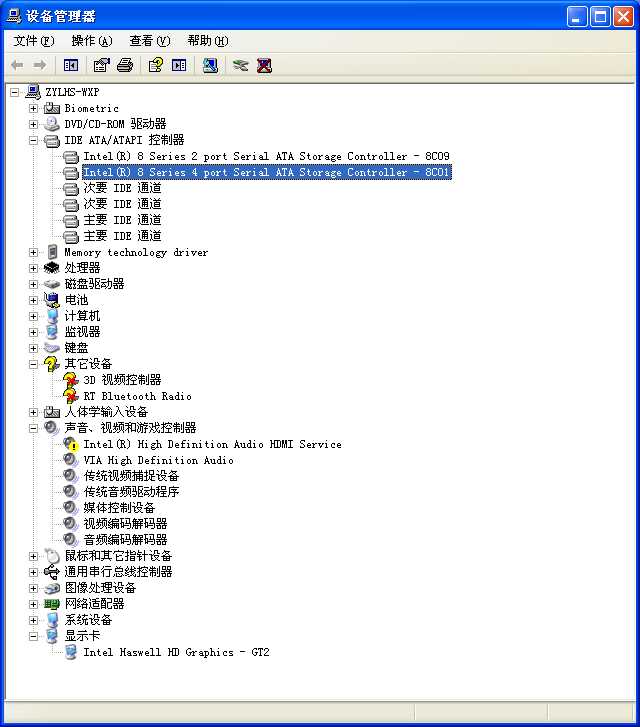Click 3D 视频控制器 text
This screenshot has height=727, width=640.
tap(122, 380)
